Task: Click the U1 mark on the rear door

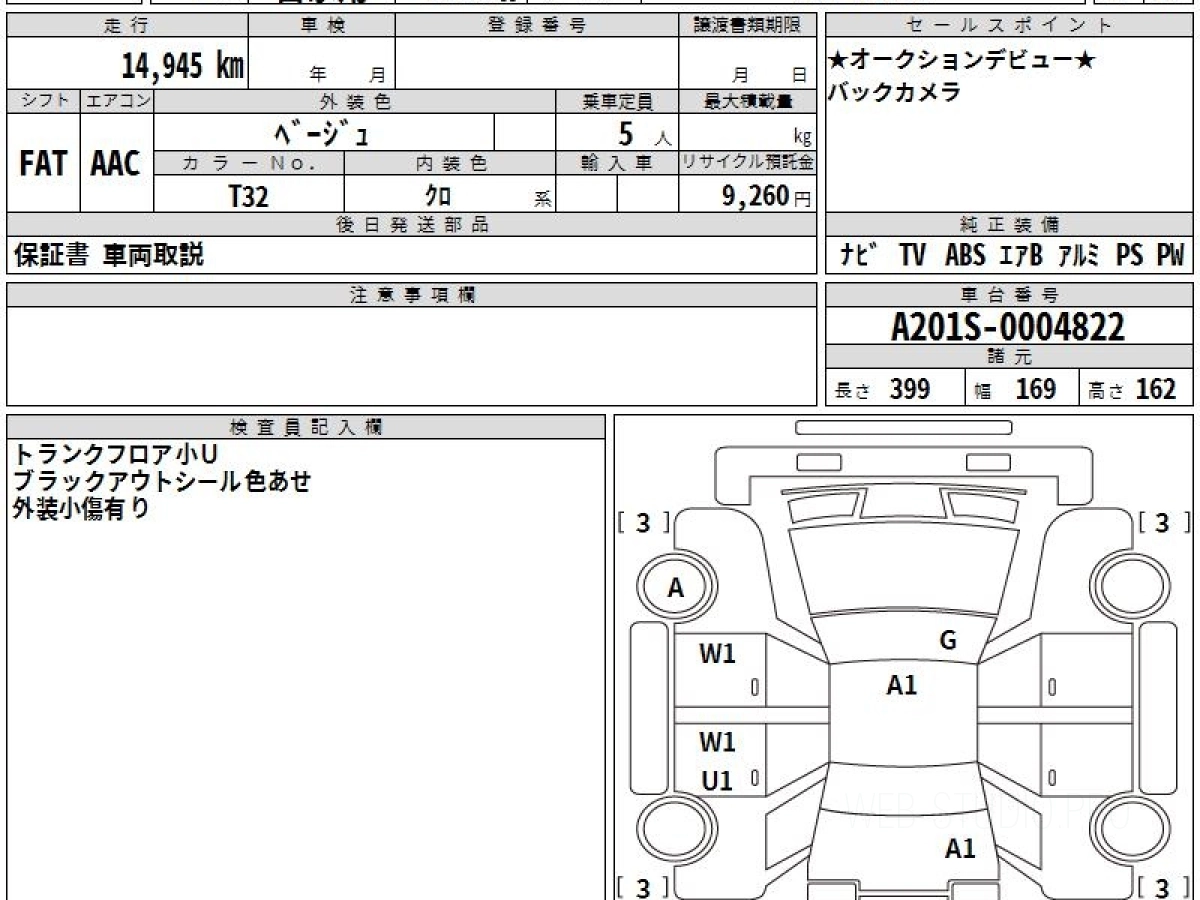Action: point(716,781)
